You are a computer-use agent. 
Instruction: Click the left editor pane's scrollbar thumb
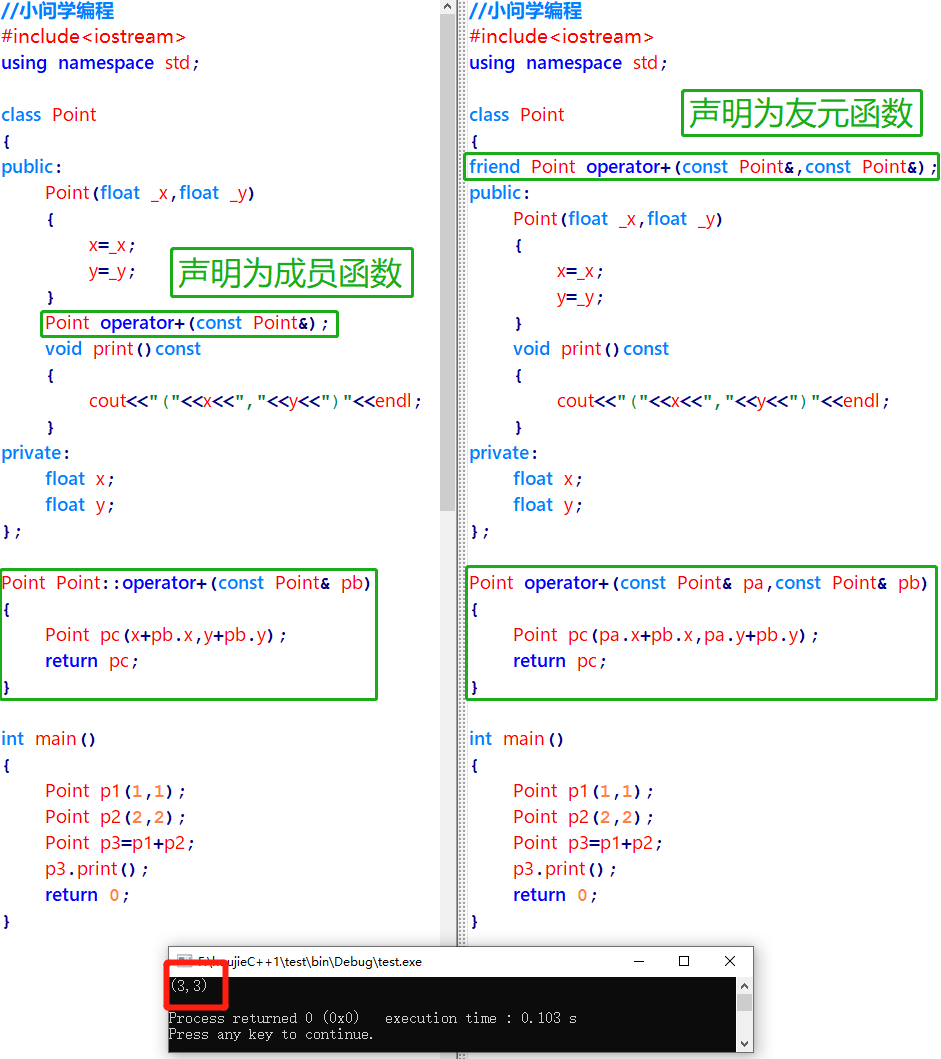pos(447,262)
